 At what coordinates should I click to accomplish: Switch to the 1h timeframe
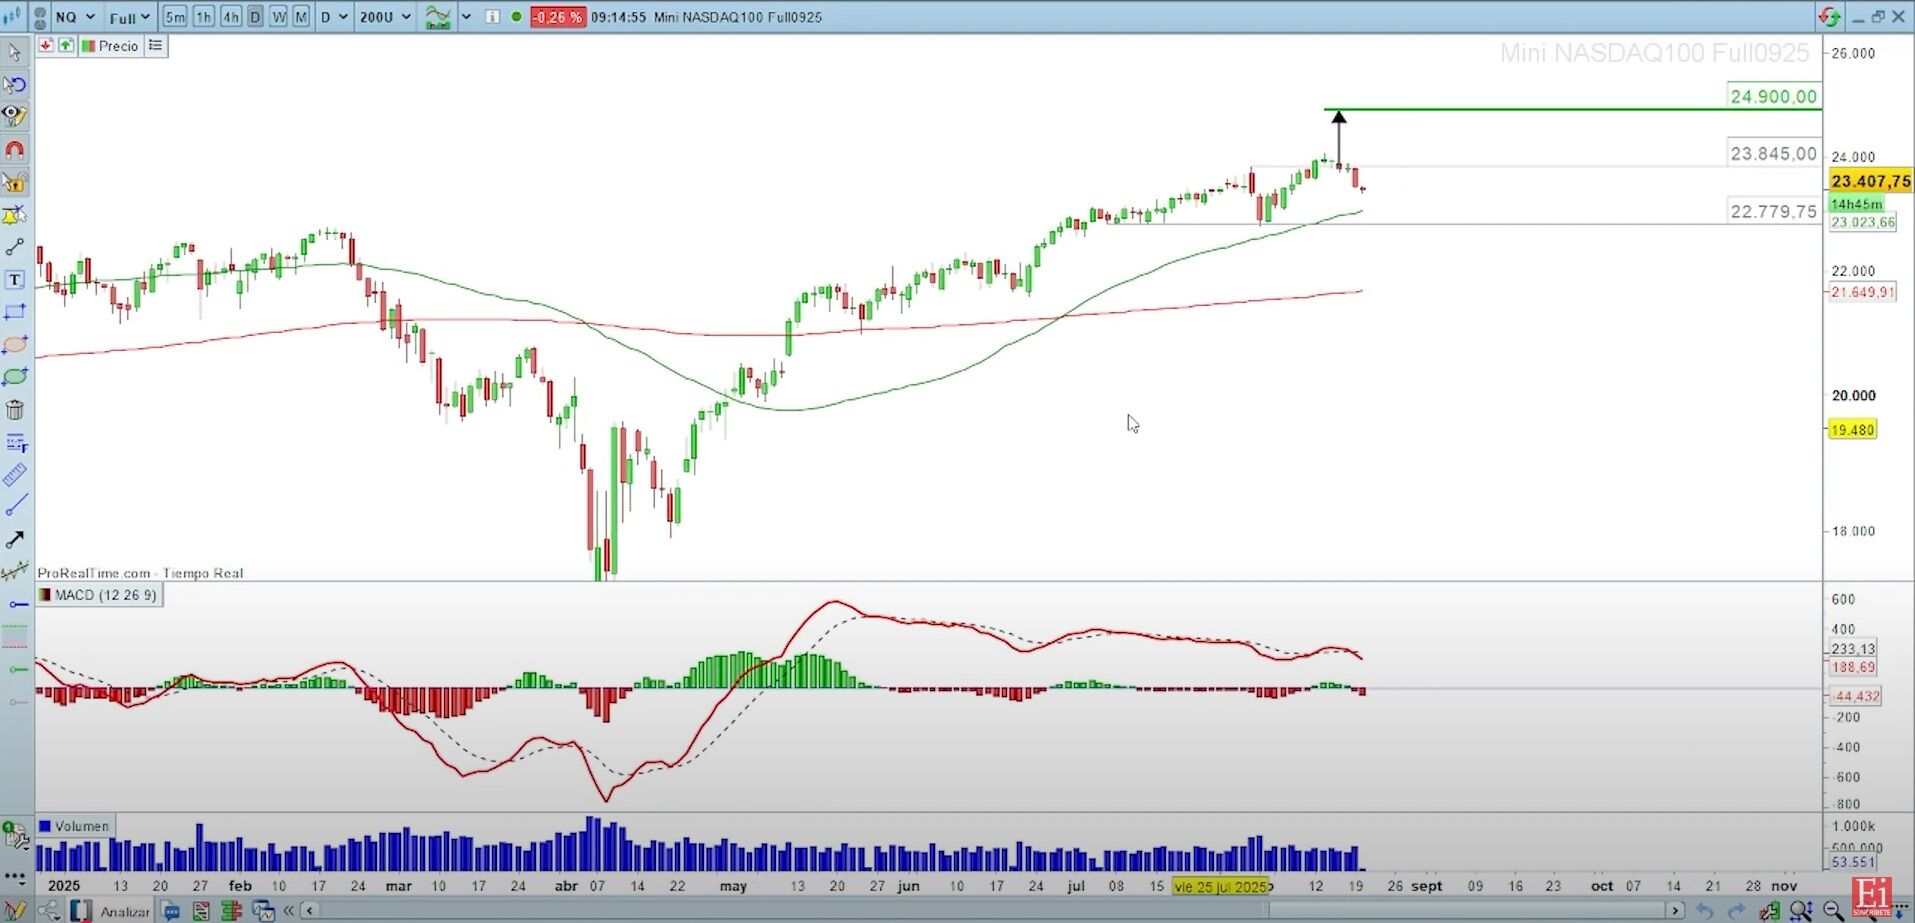203,17
